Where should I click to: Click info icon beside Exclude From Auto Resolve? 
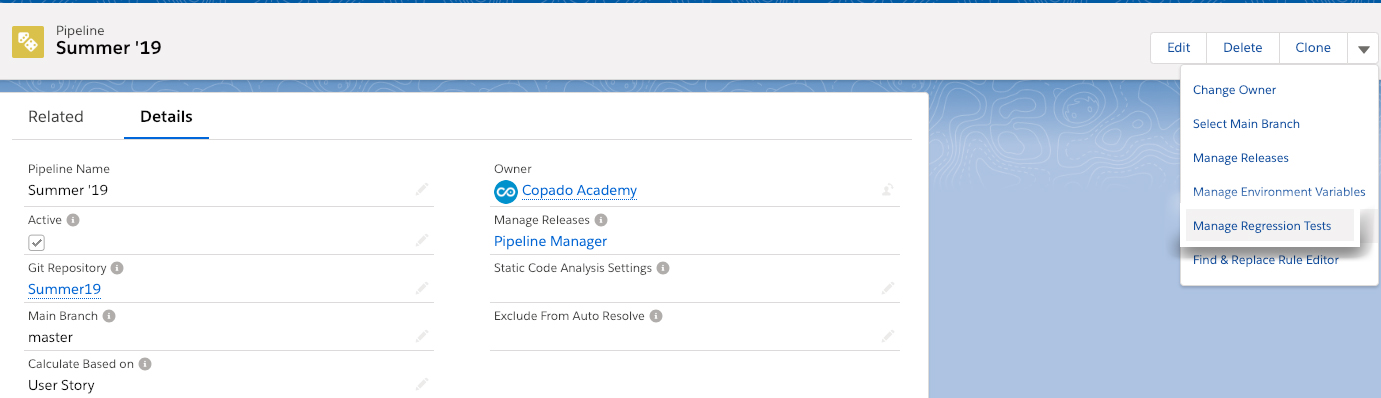click(x=656, y=316)
